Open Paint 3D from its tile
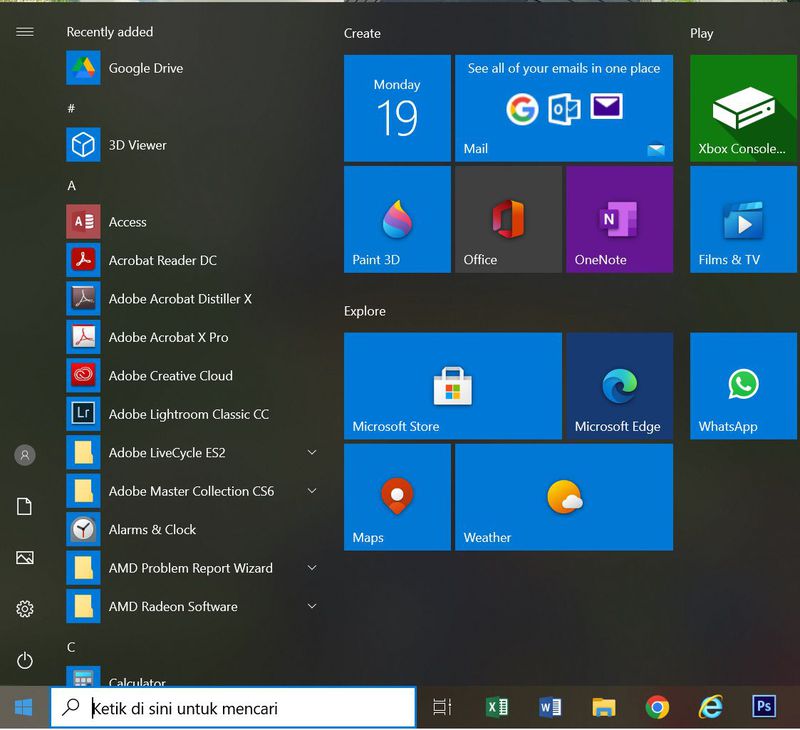The width and height of the screenshot is (800, 730). click(x=397, y=218)
